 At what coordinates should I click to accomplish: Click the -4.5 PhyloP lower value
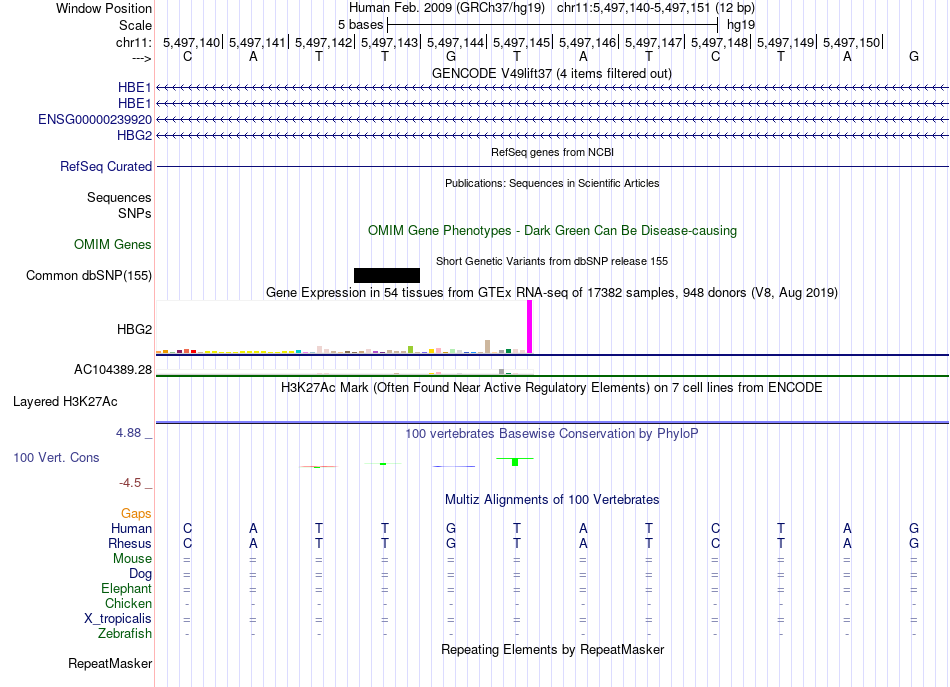click(130, 483)
